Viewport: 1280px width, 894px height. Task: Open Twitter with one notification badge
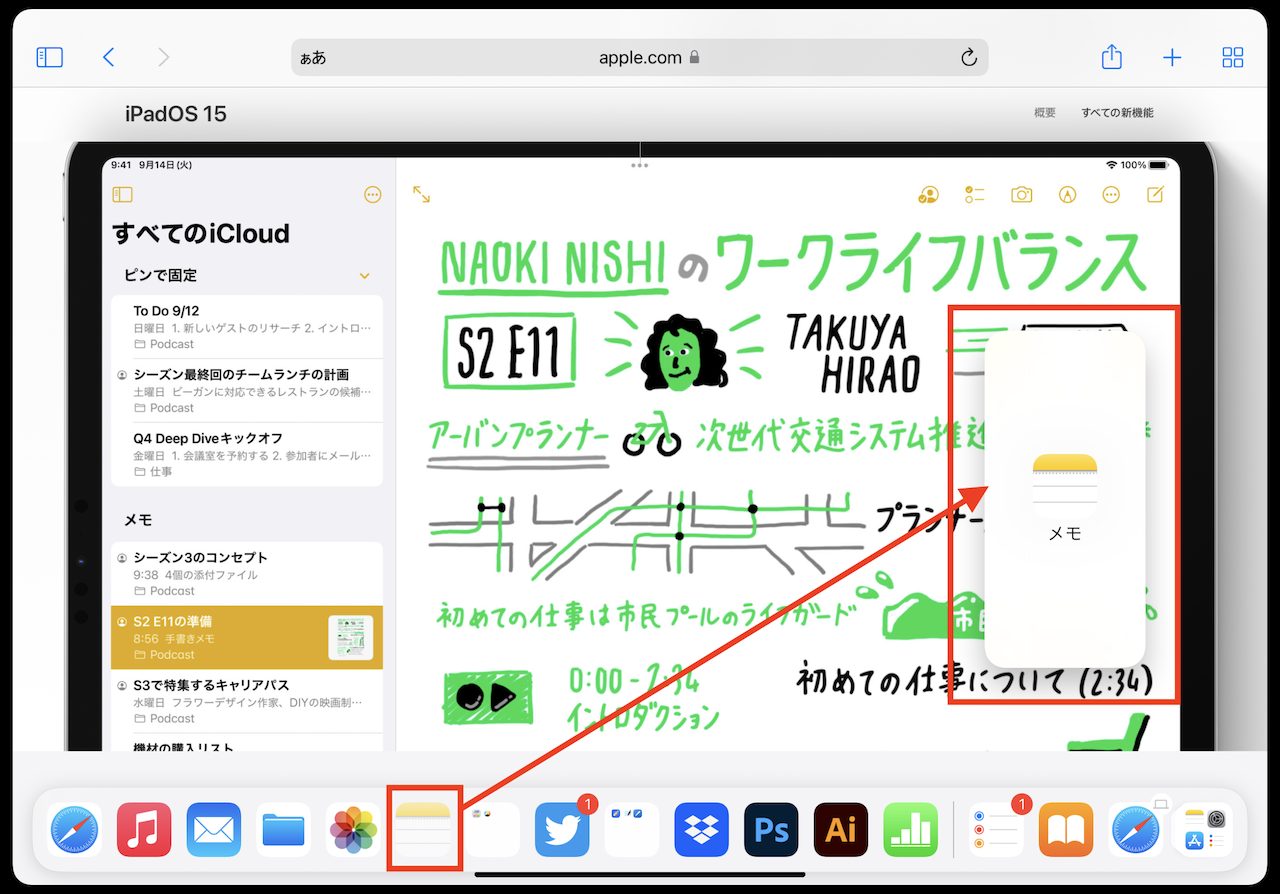[x=562, y=830]
